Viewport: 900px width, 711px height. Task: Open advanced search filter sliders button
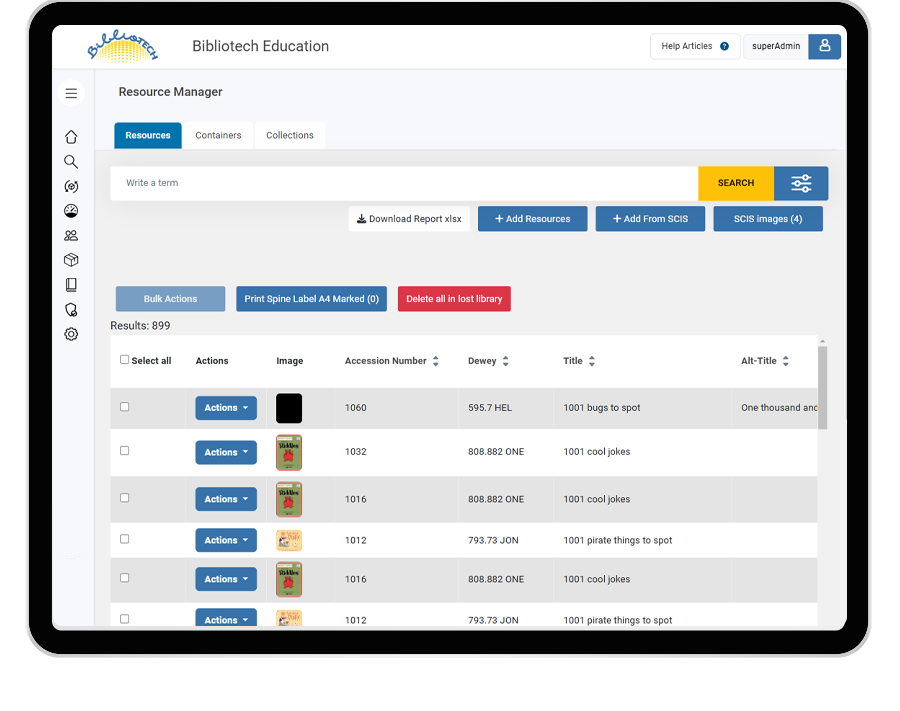click(801, 183)
